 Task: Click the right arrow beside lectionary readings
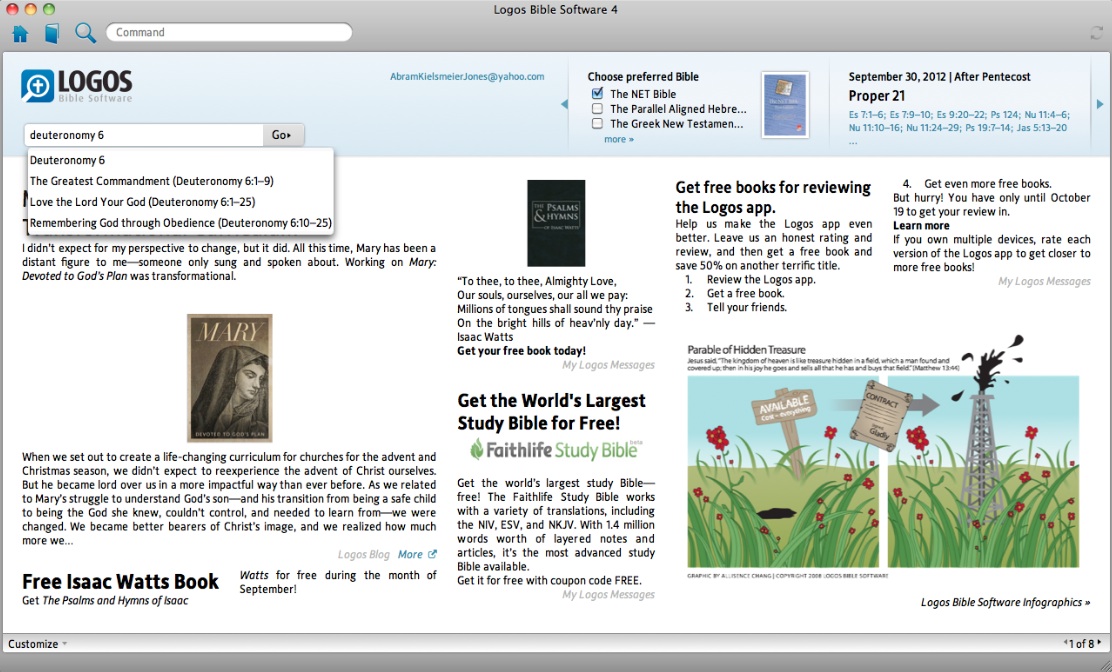click(1100, 104)
